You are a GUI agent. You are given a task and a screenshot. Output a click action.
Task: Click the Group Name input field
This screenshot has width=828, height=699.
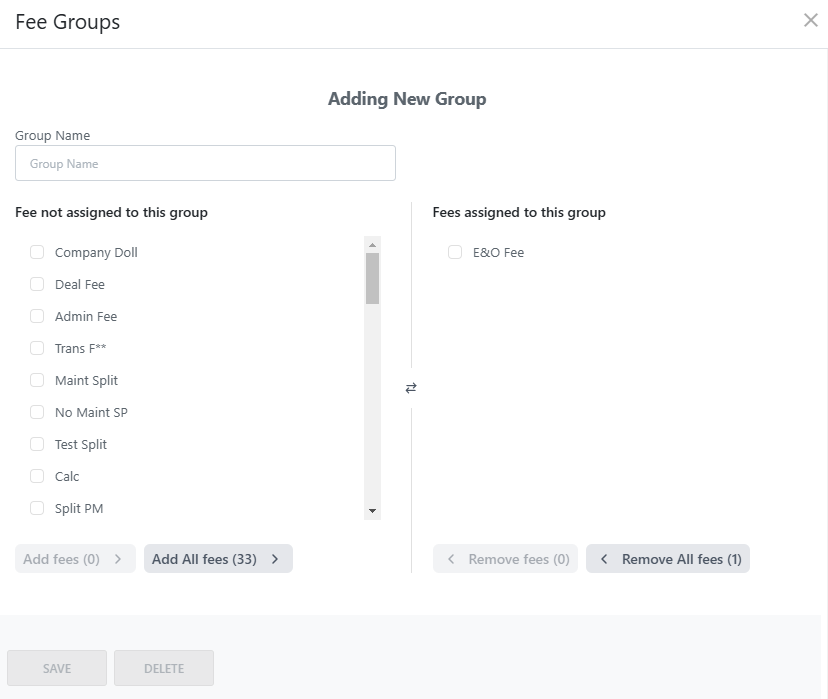click(205, 162)
